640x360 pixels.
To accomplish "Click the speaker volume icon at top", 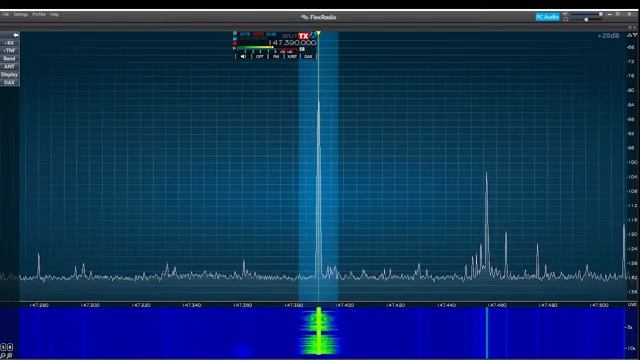I will pos(565,14).
